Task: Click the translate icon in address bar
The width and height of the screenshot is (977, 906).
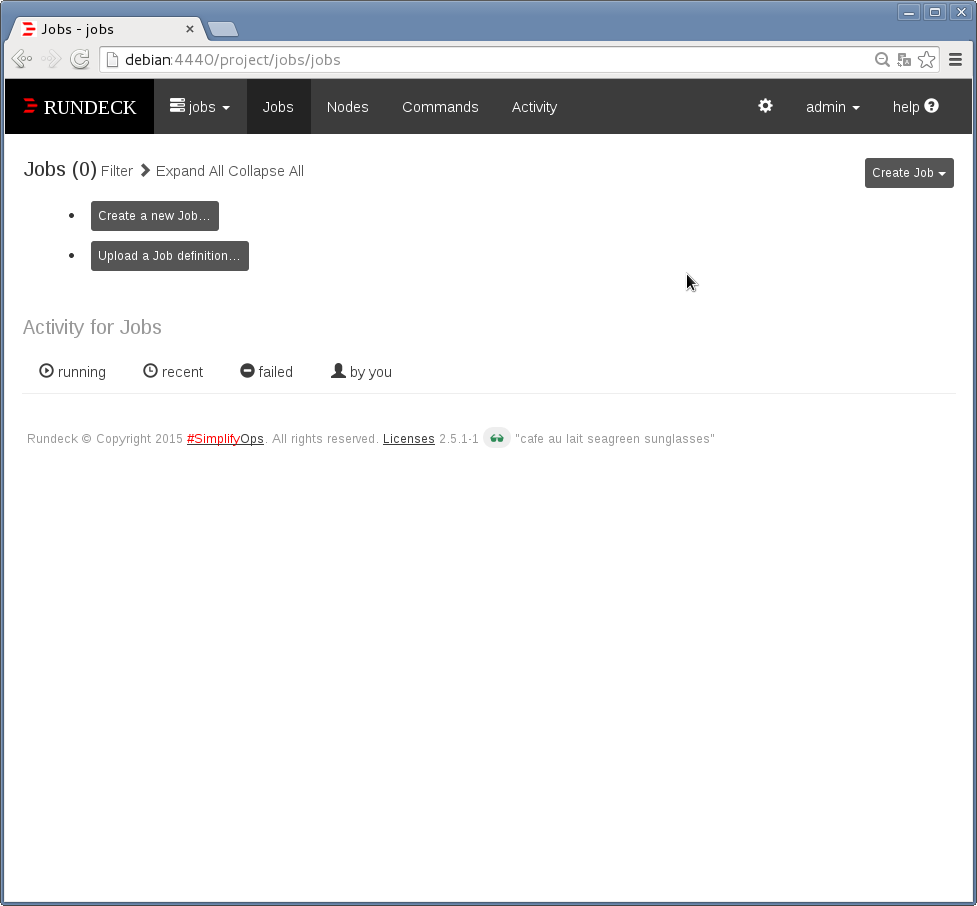Action: (903, 59)
